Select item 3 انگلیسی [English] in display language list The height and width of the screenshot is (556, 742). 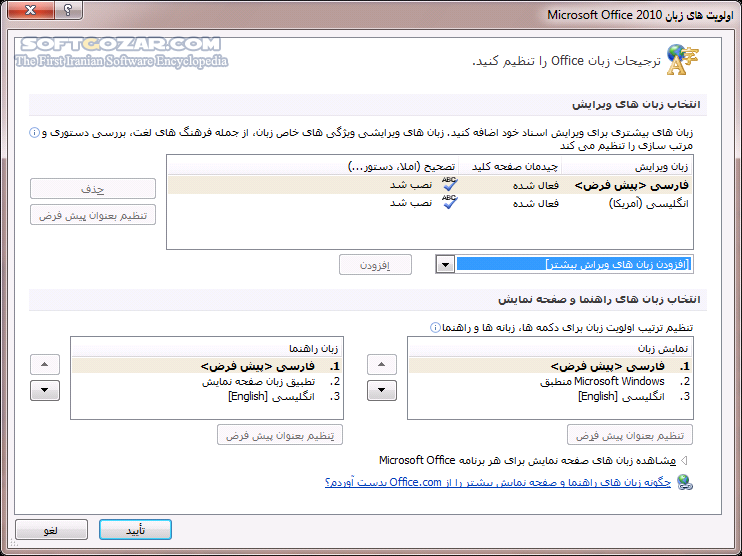tap(550, 397)
